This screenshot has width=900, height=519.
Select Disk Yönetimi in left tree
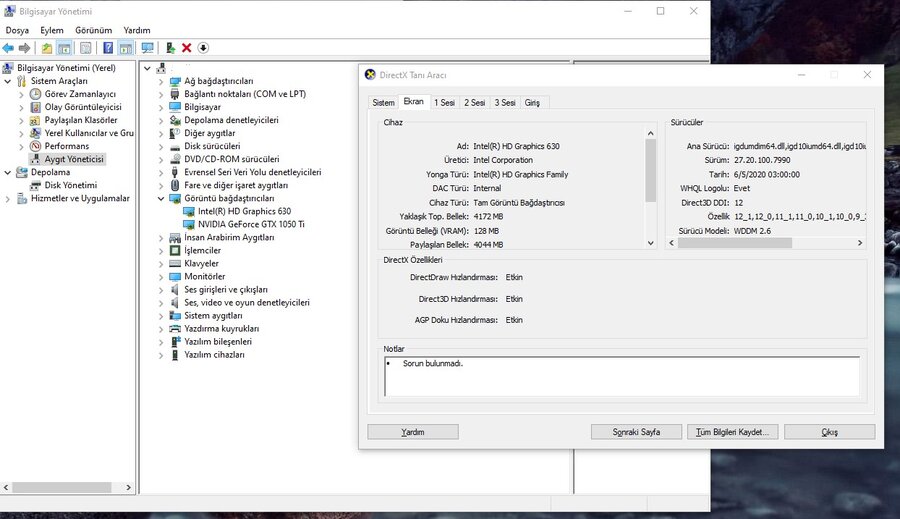pyautogui.click(x=71, y=185)
